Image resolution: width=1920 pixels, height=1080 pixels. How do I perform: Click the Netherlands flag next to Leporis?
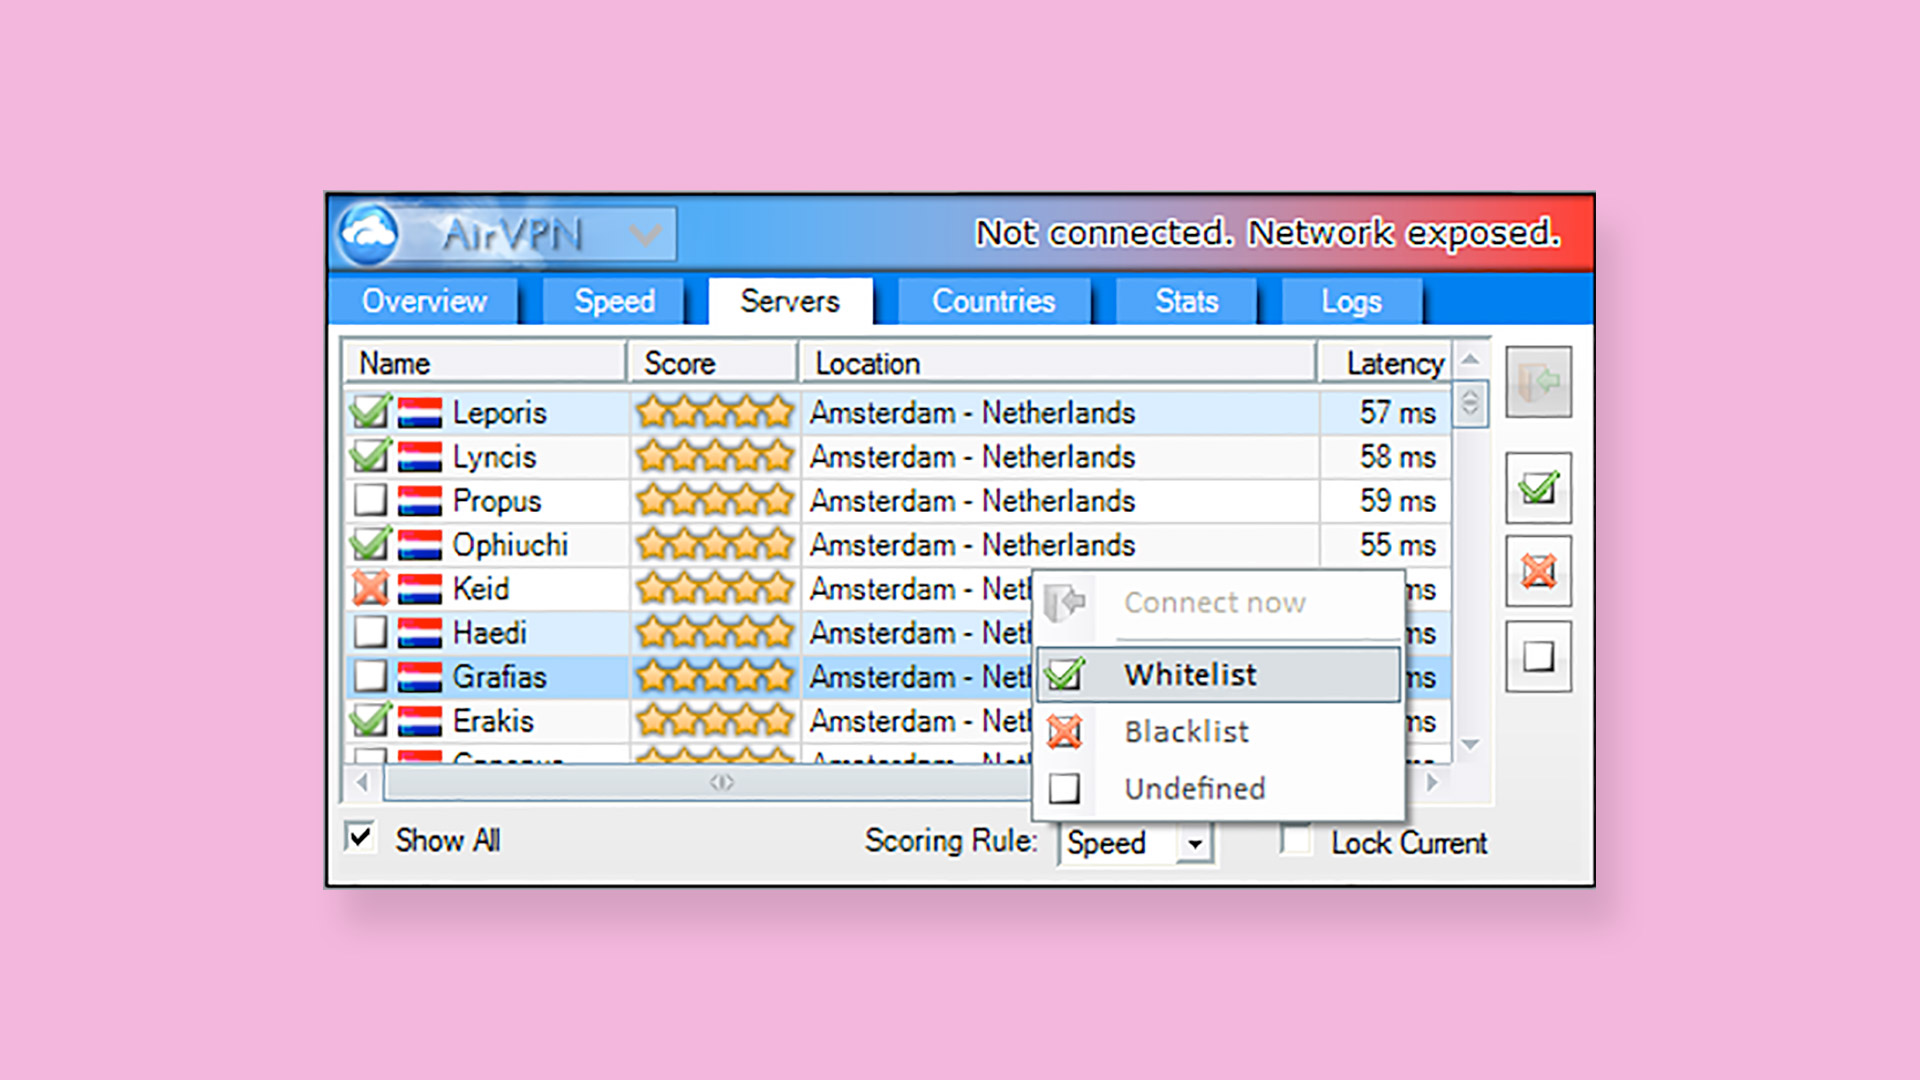420,412
